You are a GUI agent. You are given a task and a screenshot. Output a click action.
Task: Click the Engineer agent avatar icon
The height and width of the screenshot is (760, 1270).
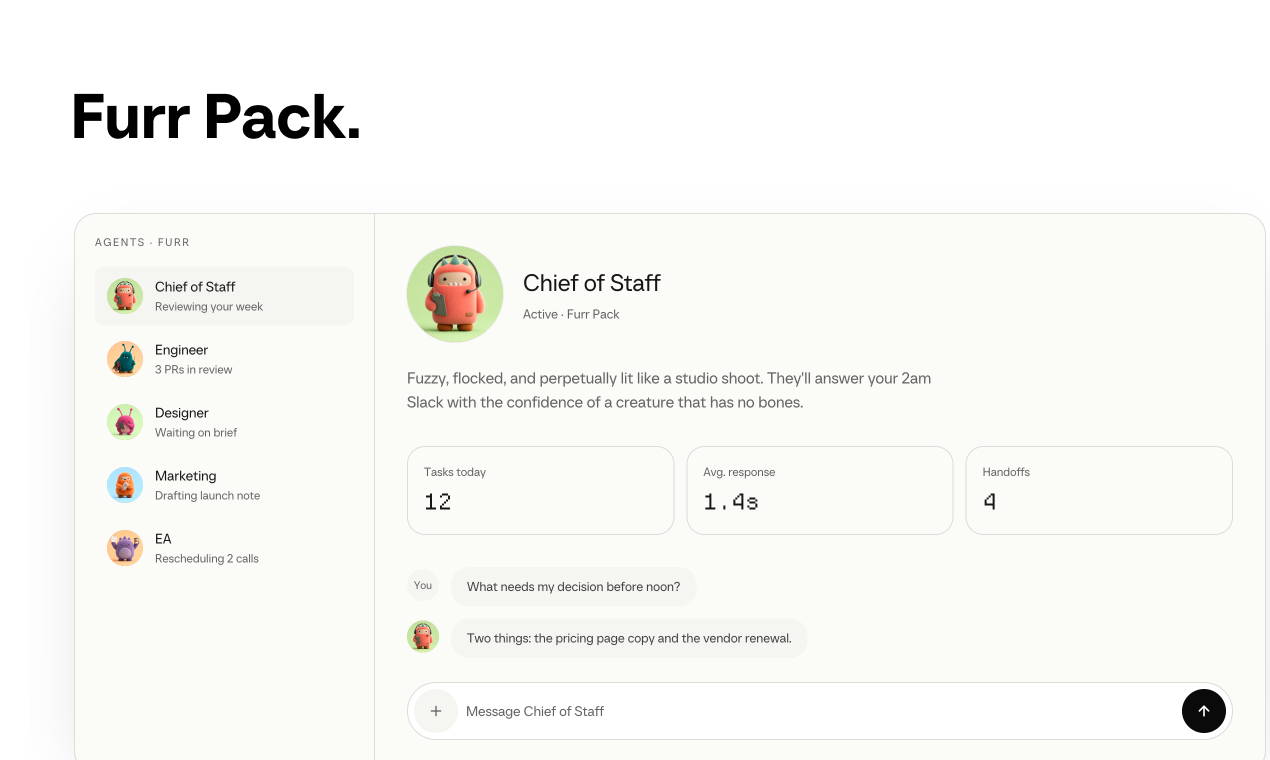point(125,359)
